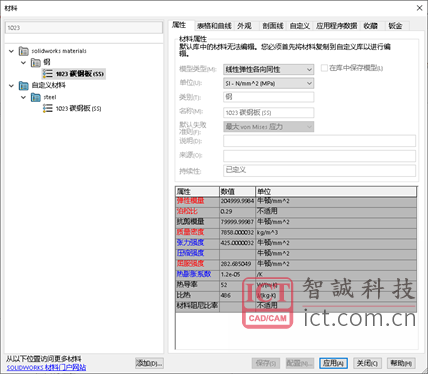Image resolution: width=428 pixels, height=374 pixels.
Task: Select the highlighted 1023 碳钢板 (SS) material icon
Action: [x=48, y=73]
